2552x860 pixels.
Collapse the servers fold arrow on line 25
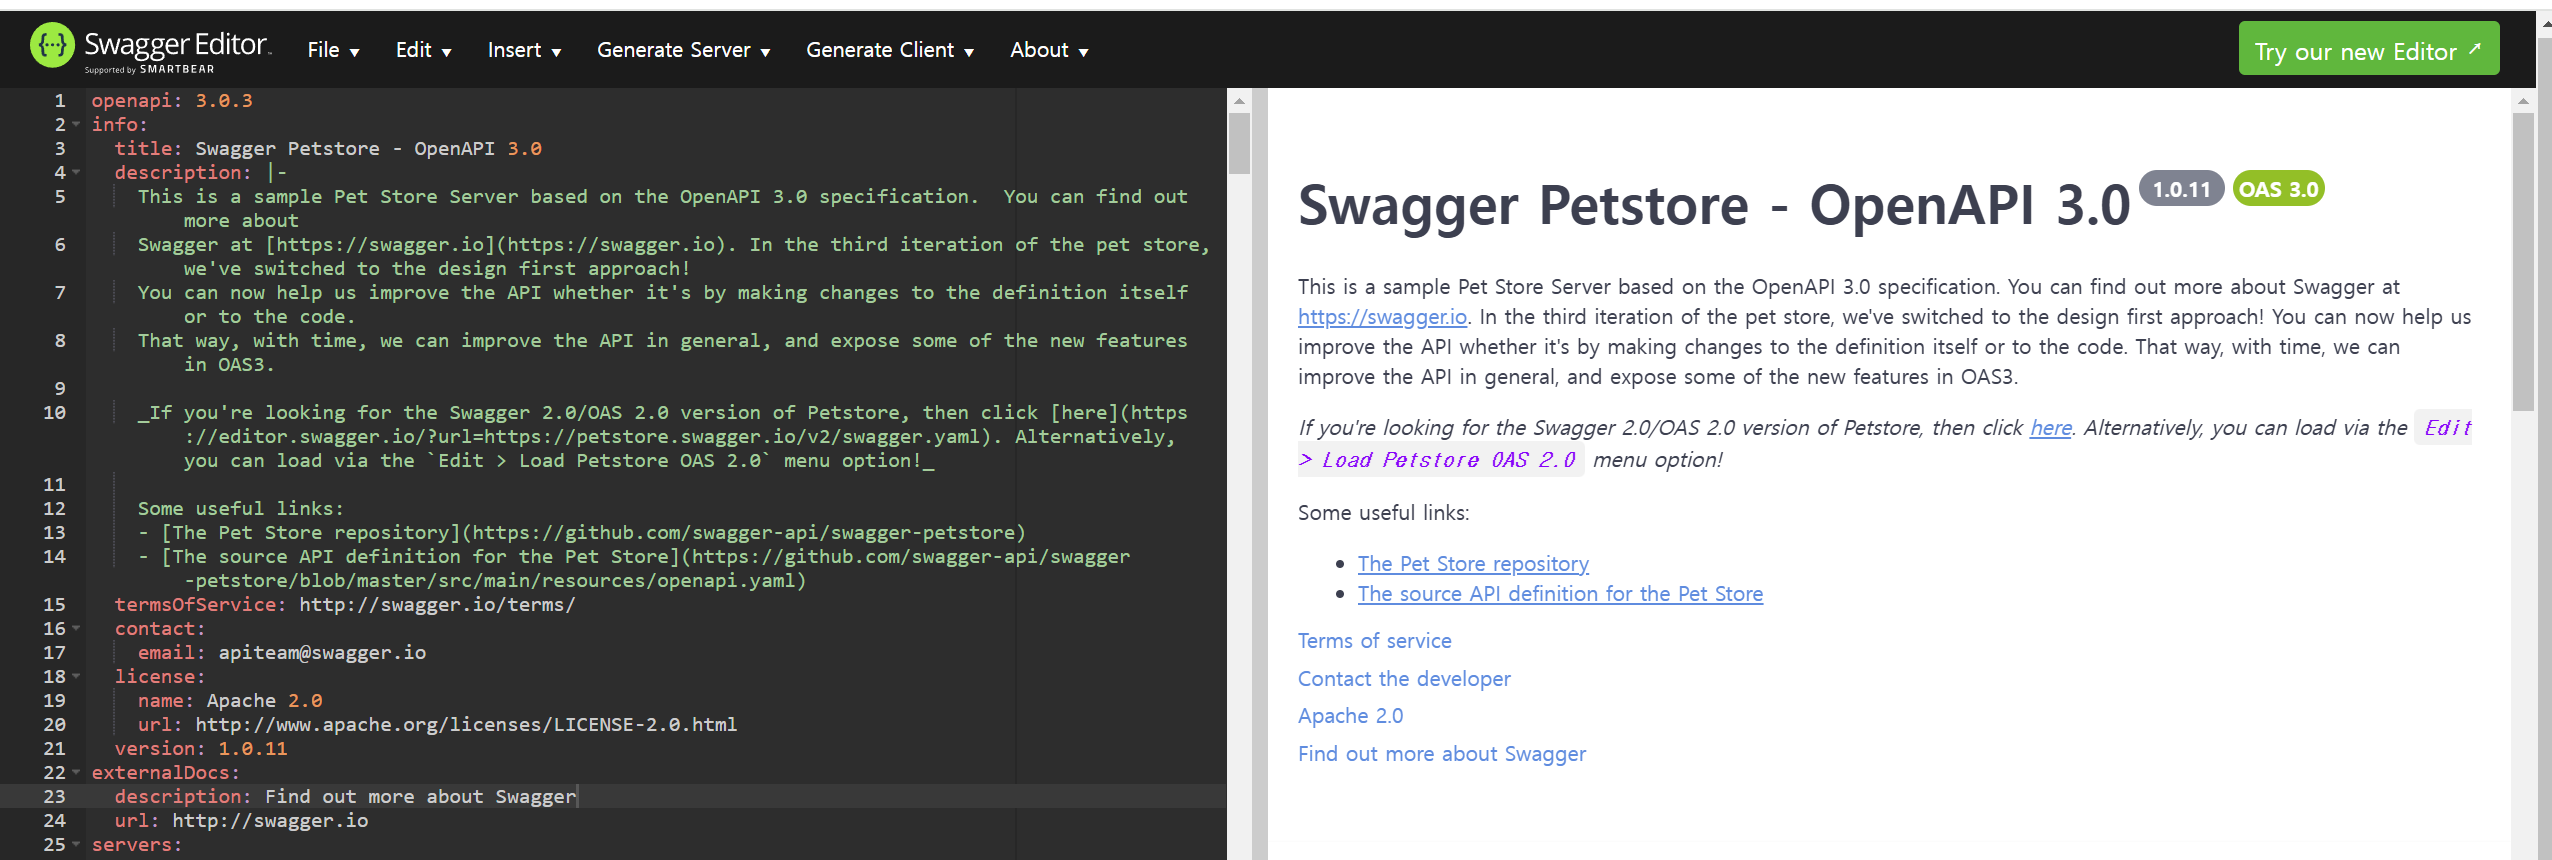coord(77,844)
